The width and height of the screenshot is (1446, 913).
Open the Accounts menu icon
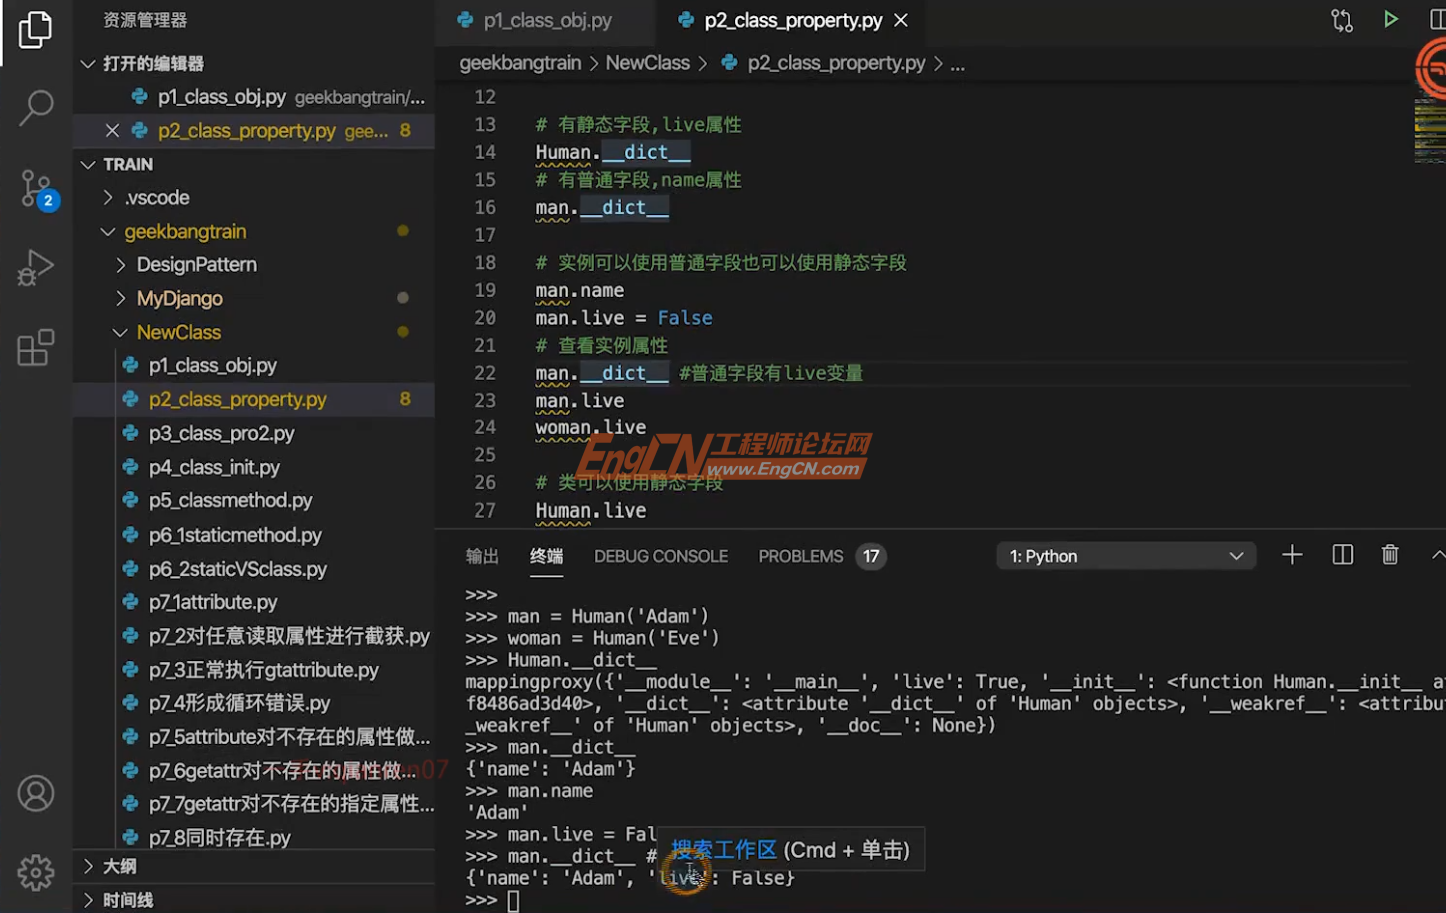pos(36,792)
